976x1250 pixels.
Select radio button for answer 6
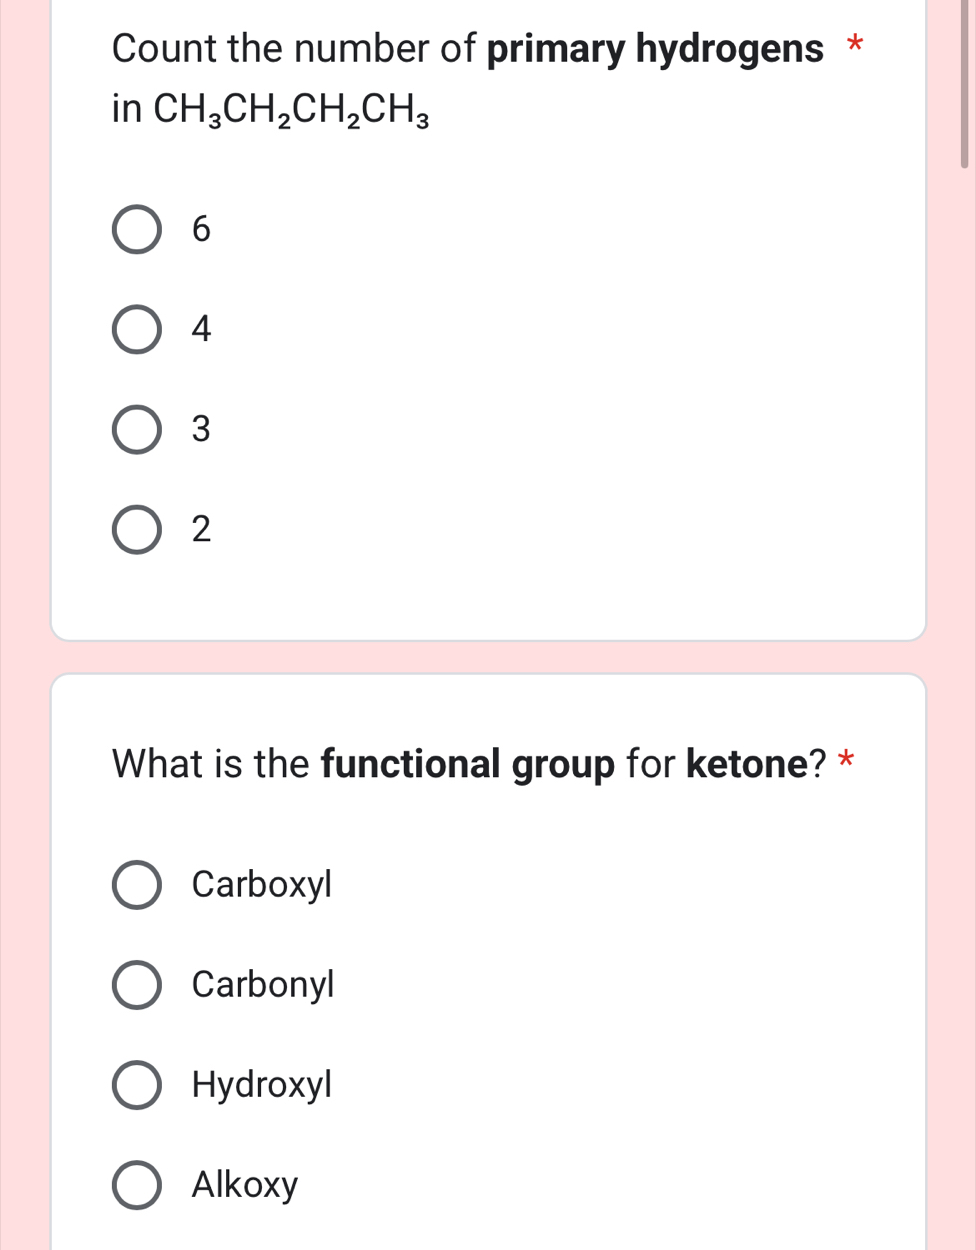[x=136, y=230]
